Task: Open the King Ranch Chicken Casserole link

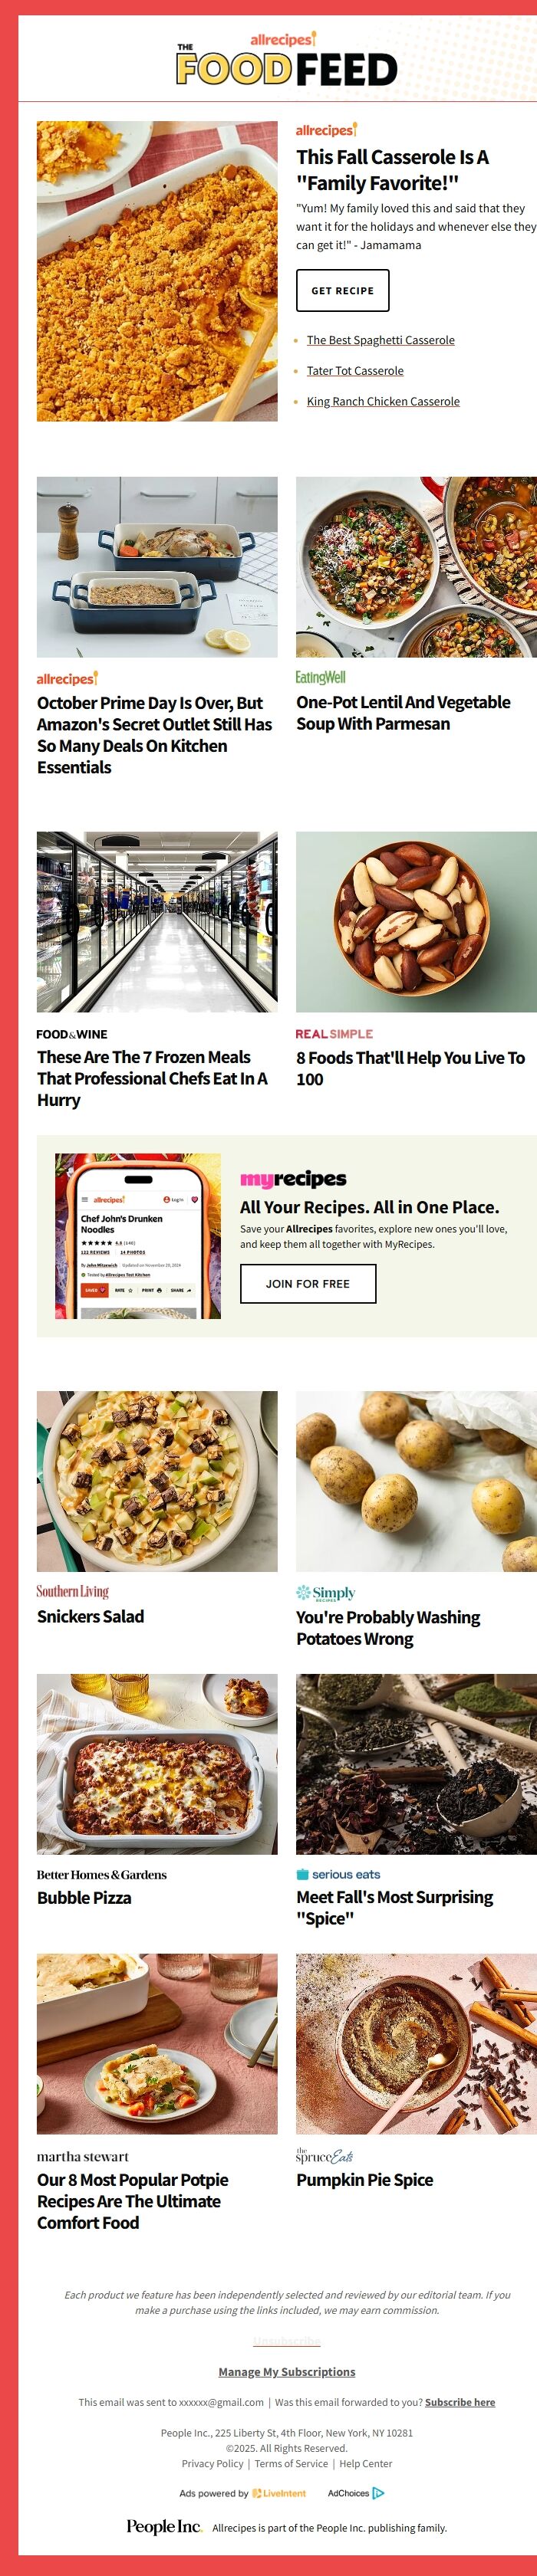Action: [x=383, y=401]
